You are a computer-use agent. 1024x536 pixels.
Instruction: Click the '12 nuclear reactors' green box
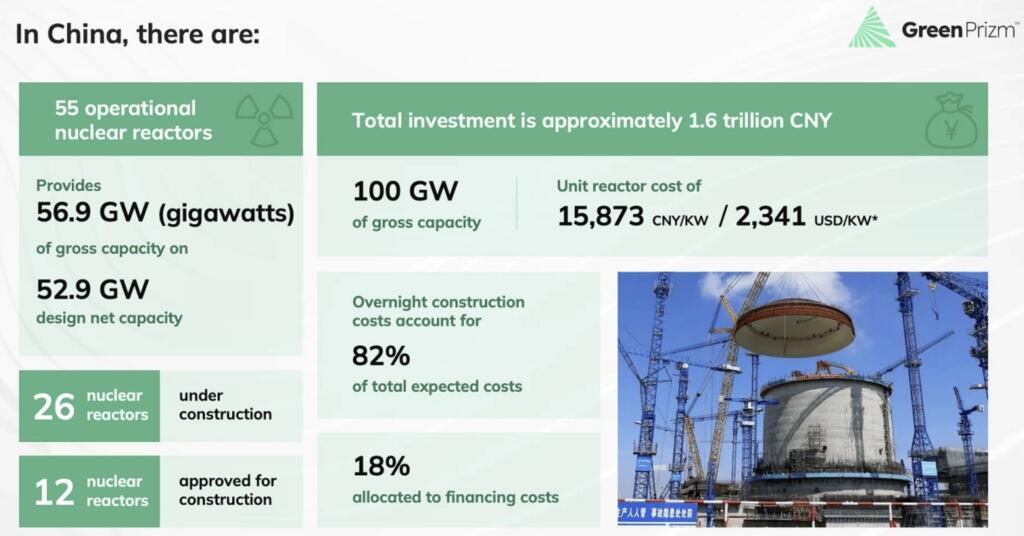pyautogui.click(x=89, y=491)
